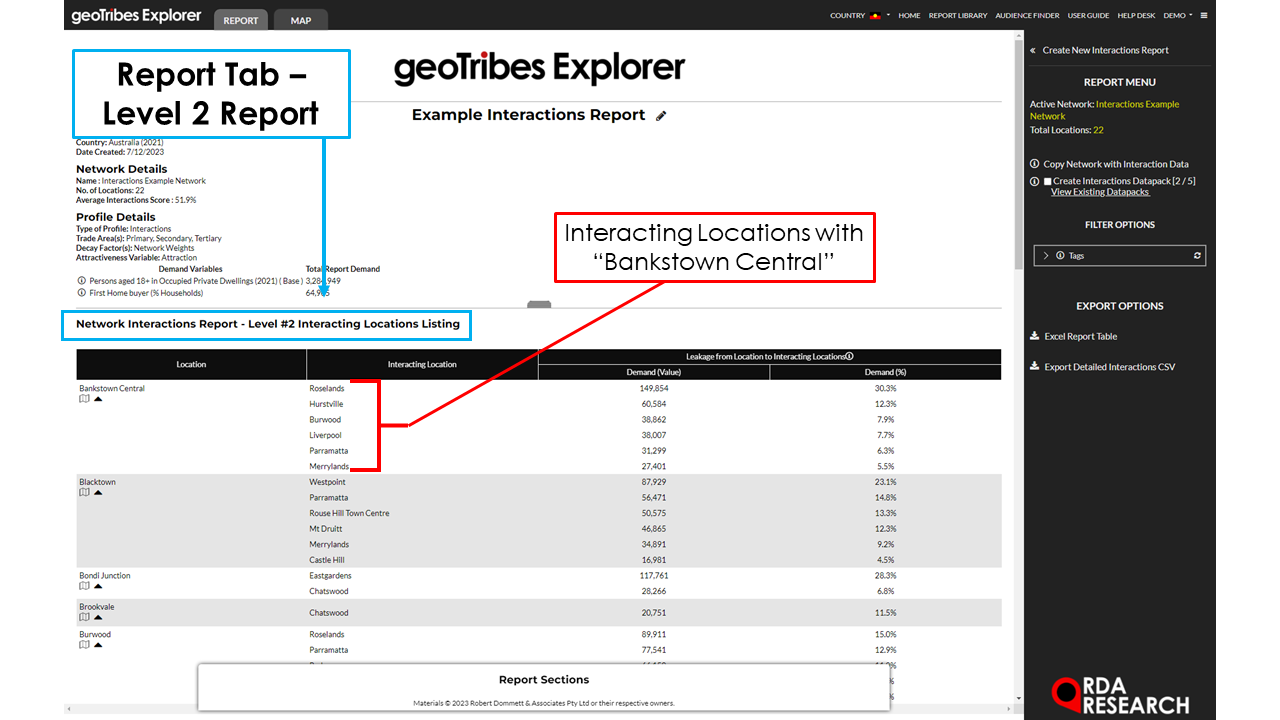Select Roselands under Bankstown Central
The image size is (1280, 720).
pos(327,388)
